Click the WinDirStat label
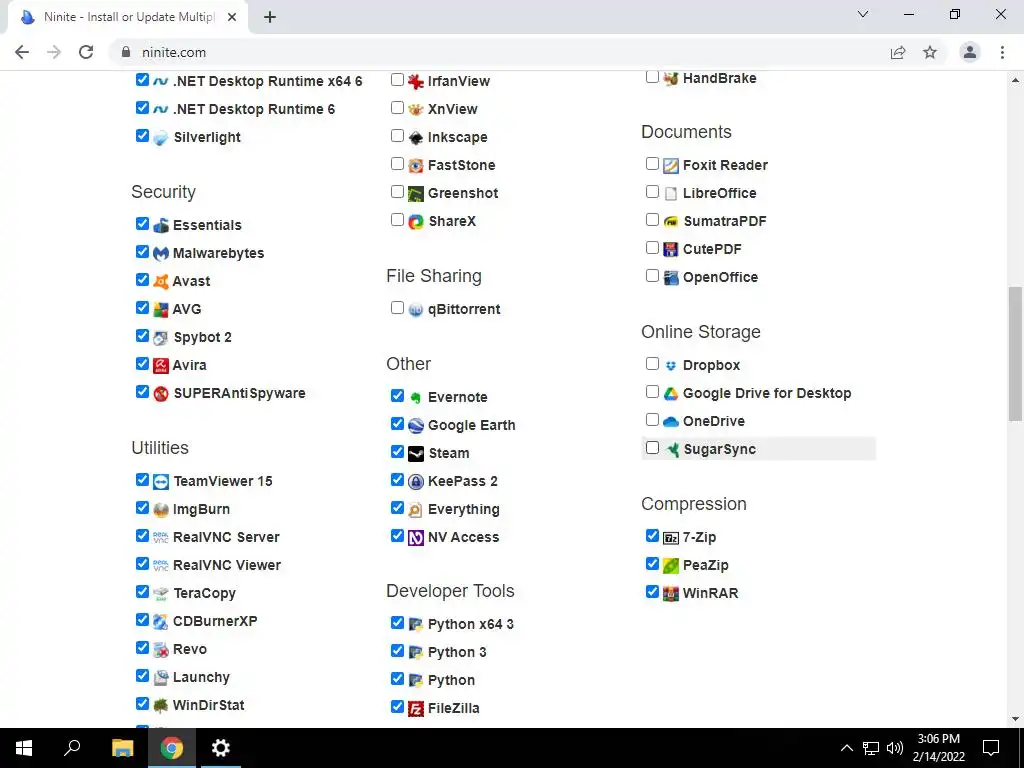 (x=208, y=706)
